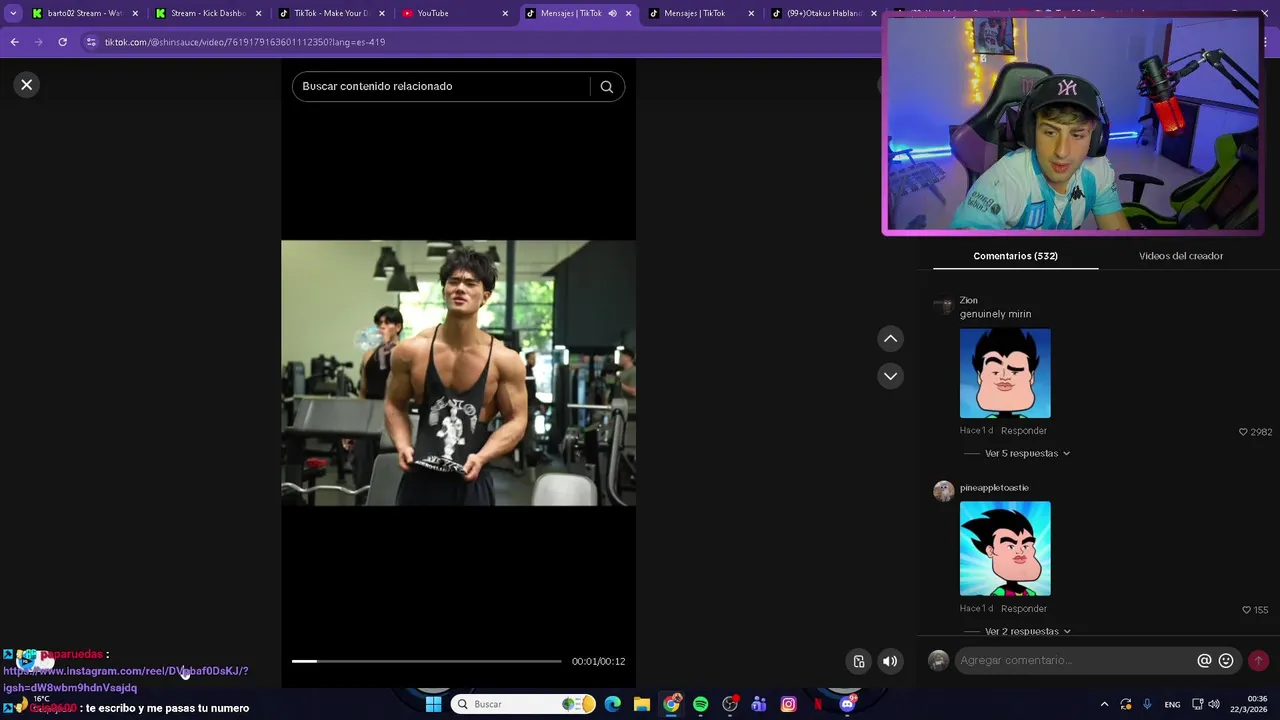Click site information icon in address bar

pyautogui.click(x=91, y=42)
